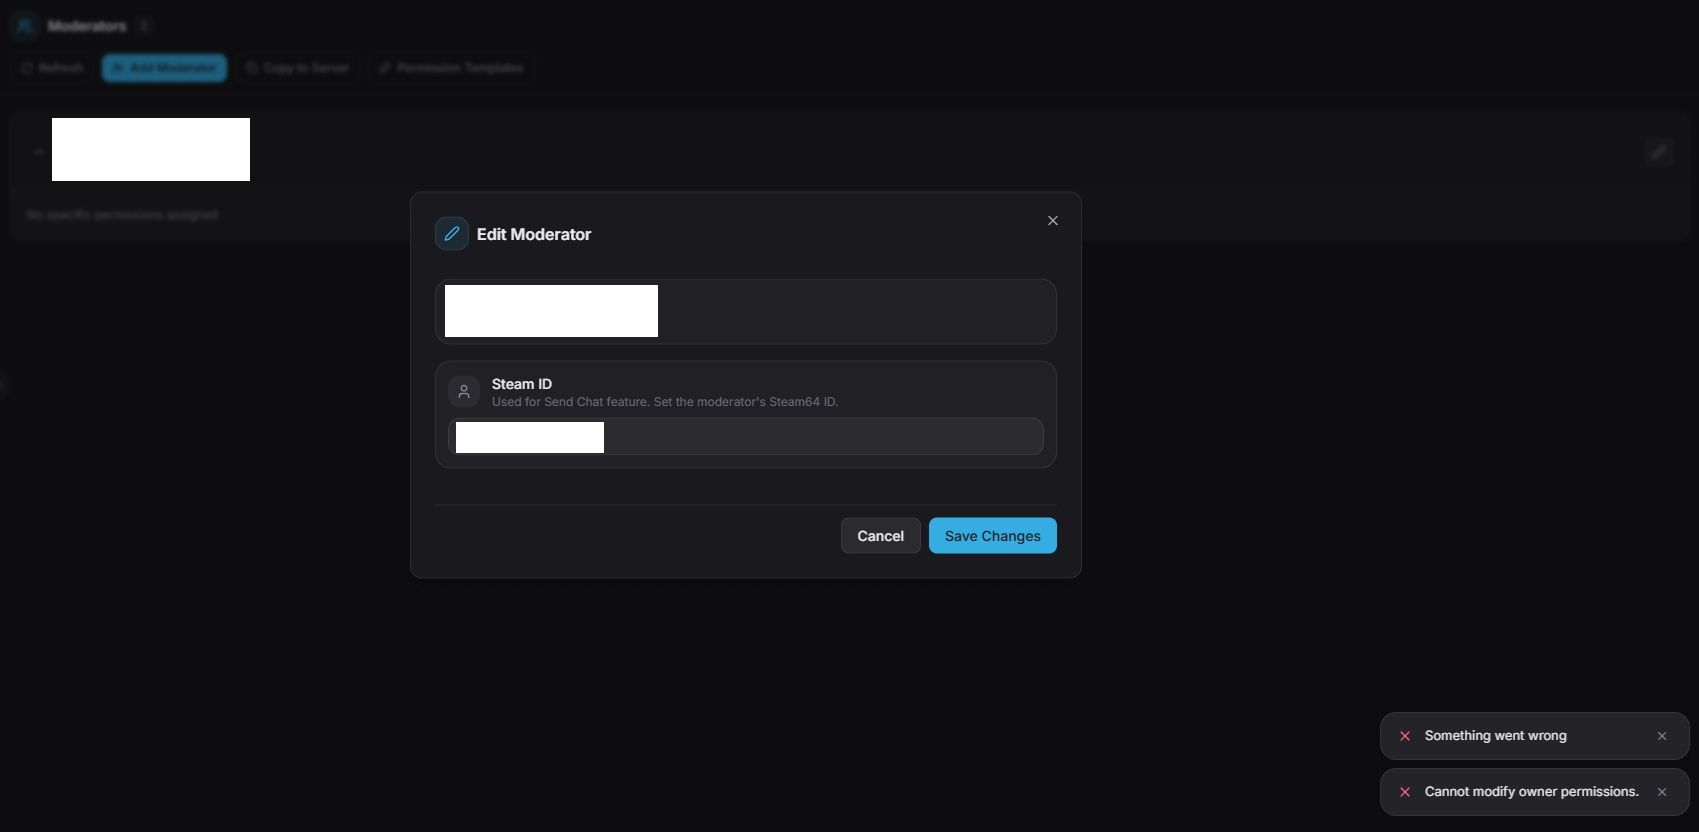Click the red error icon on 'Something went wrong'
The height and width of the screenshot is (832, 1699).
[1405, 736]
